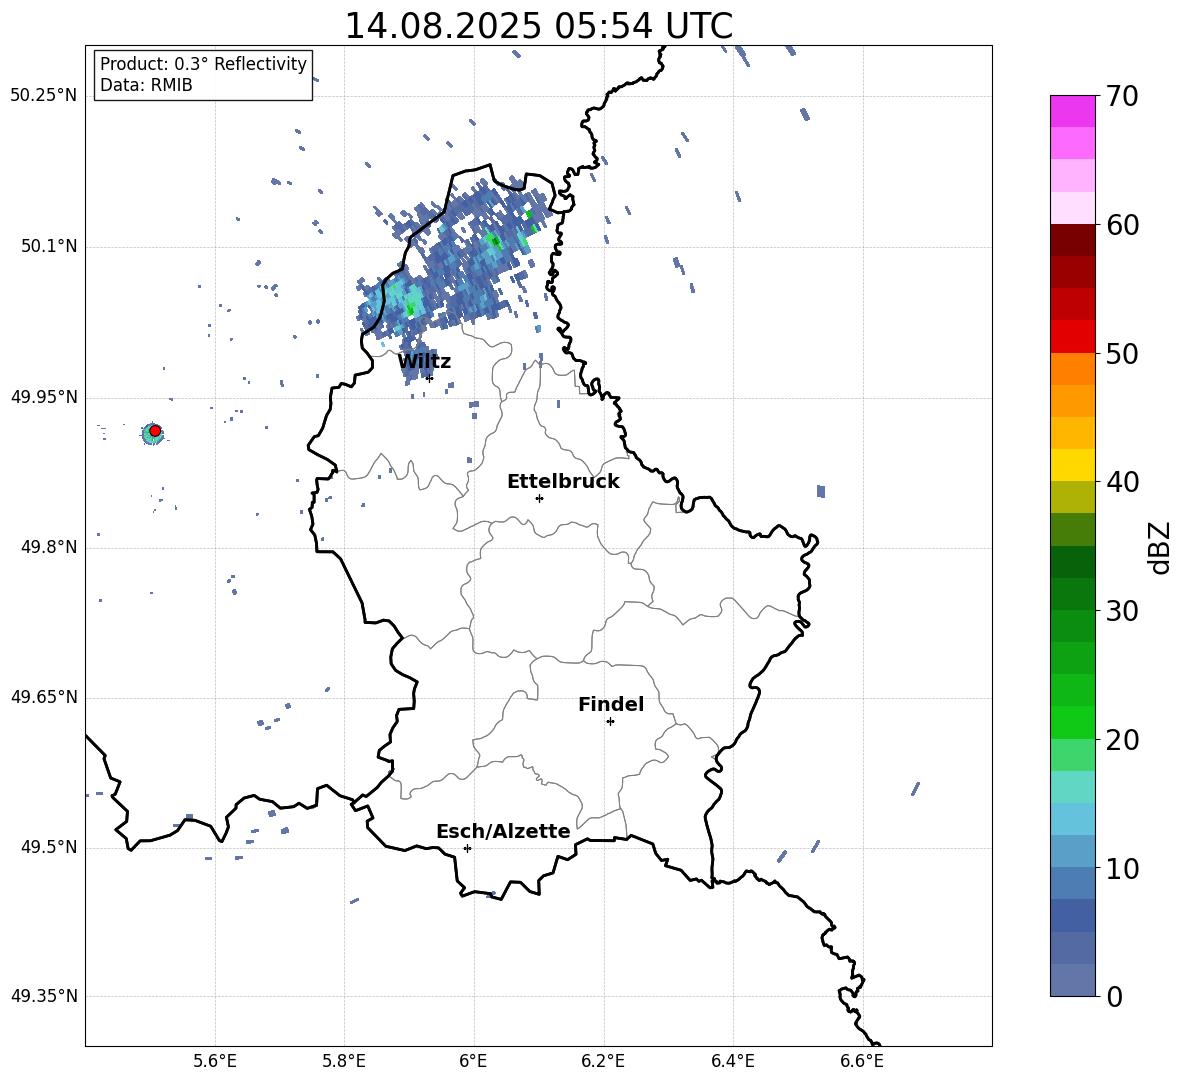The height and width of the screenshot is (1081, 1184).
Task: Click the 50.1°N latitude label
Action: pos(49,246)
